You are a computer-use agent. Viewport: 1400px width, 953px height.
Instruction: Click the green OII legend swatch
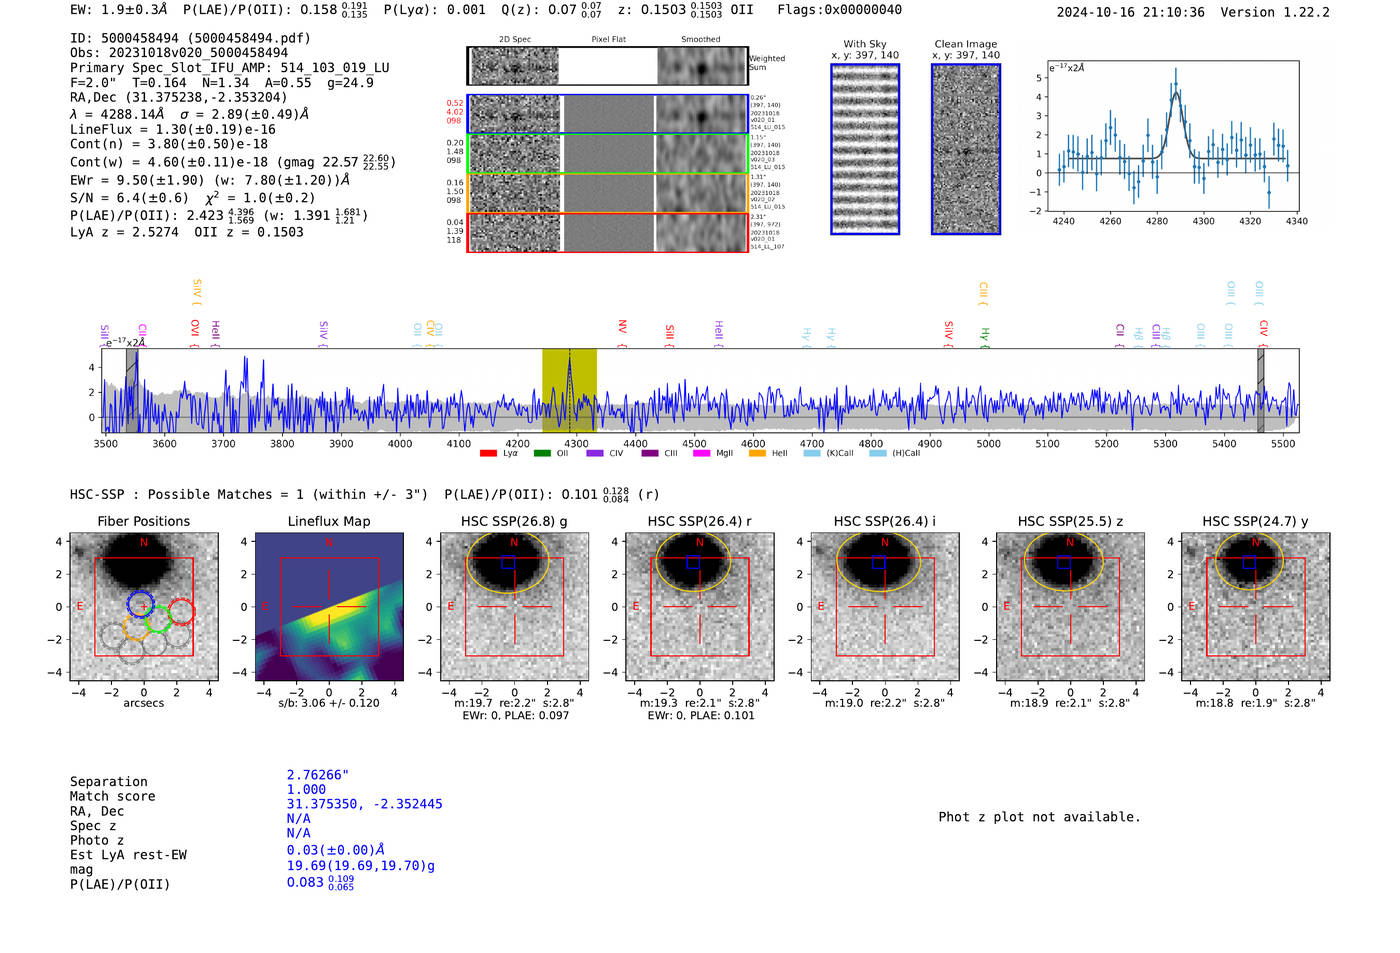542,453
